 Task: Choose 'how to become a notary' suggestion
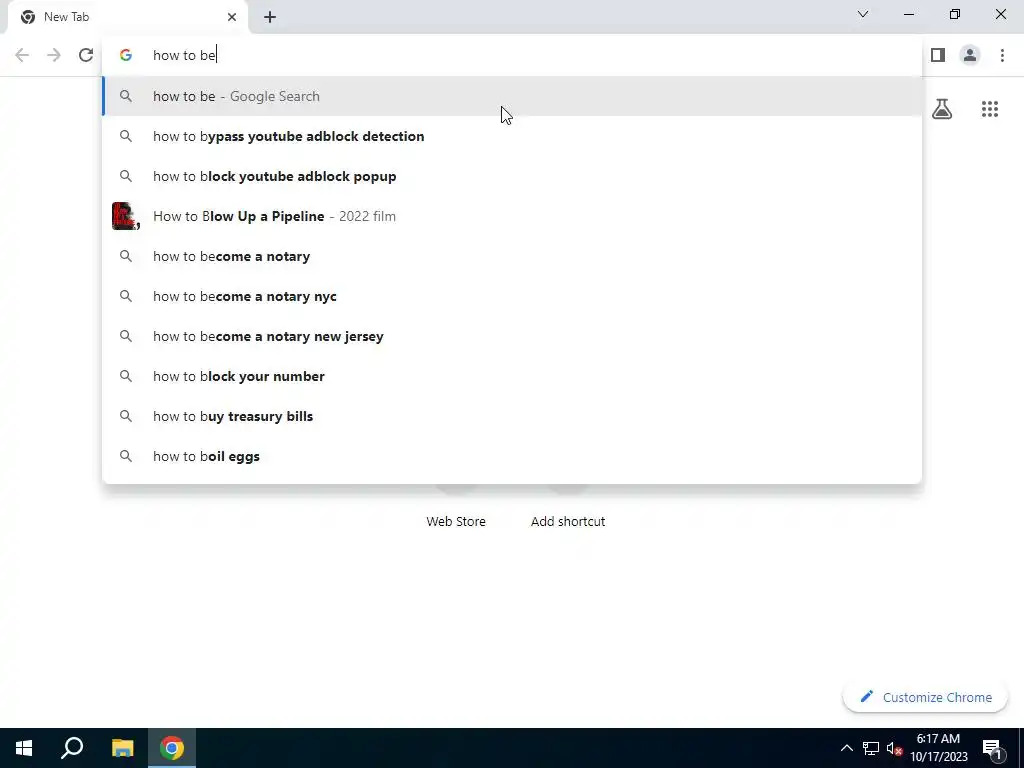coord(512,256)
